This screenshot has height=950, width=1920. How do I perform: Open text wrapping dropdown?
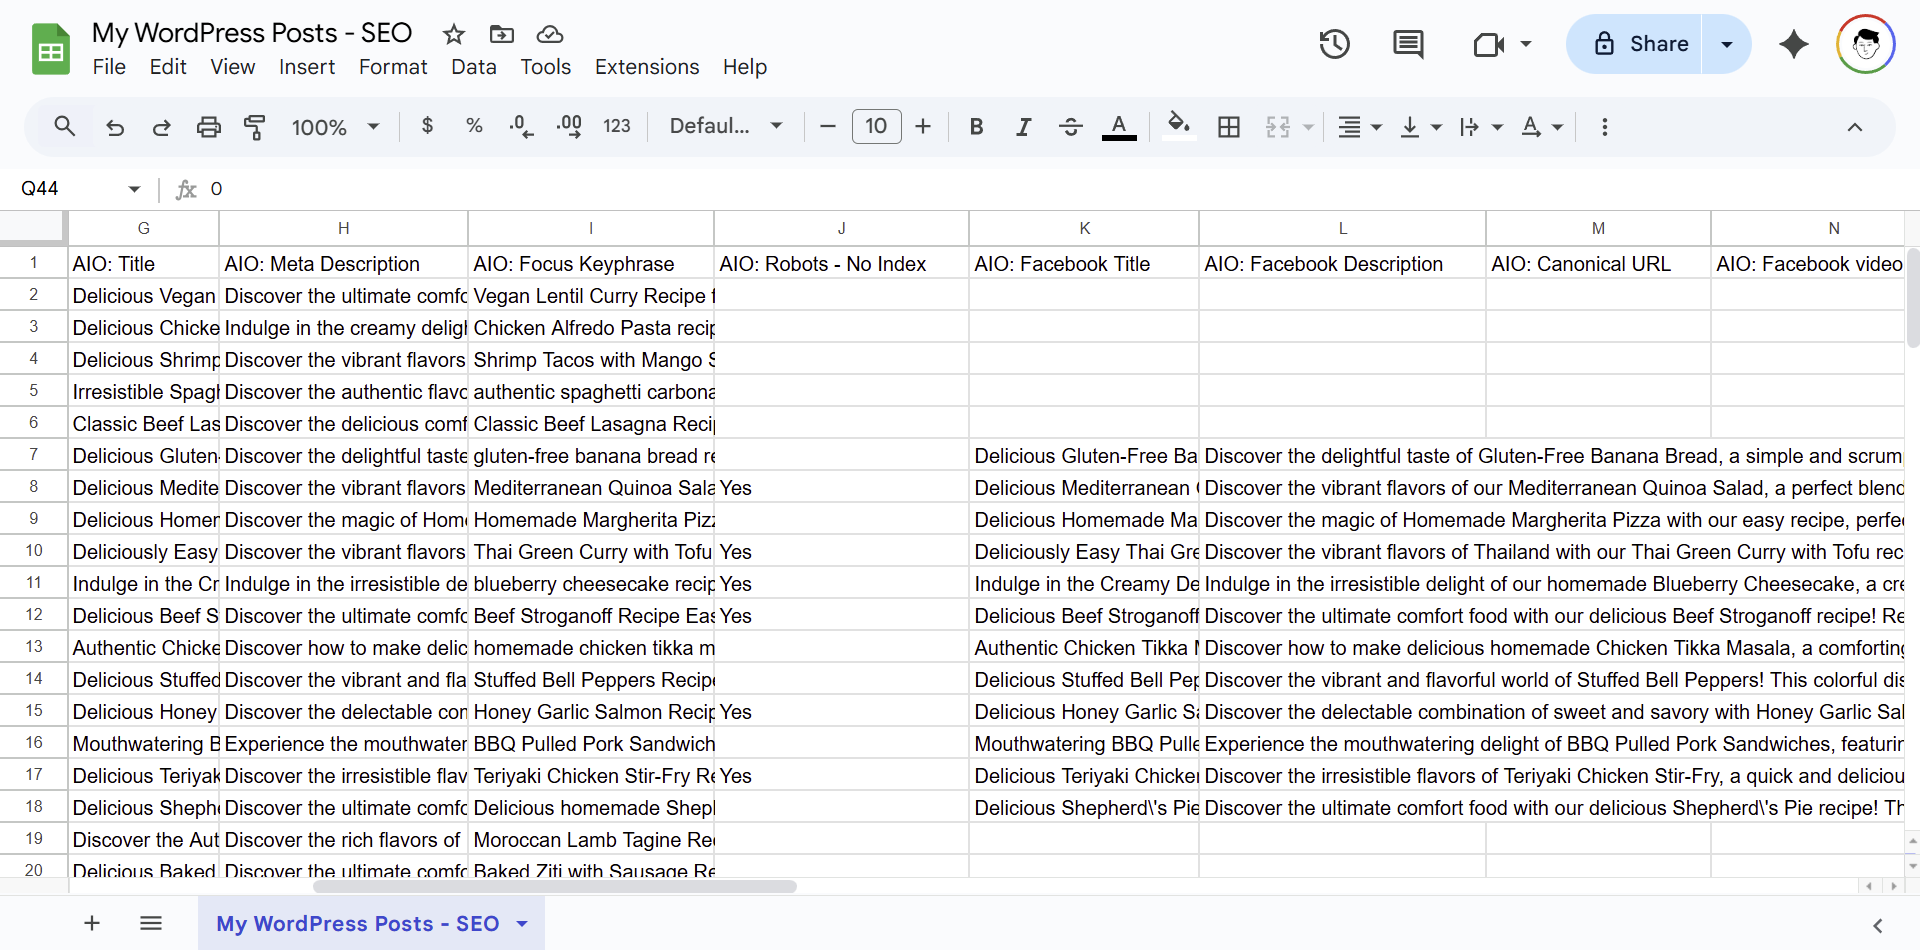pos(1480,126)
